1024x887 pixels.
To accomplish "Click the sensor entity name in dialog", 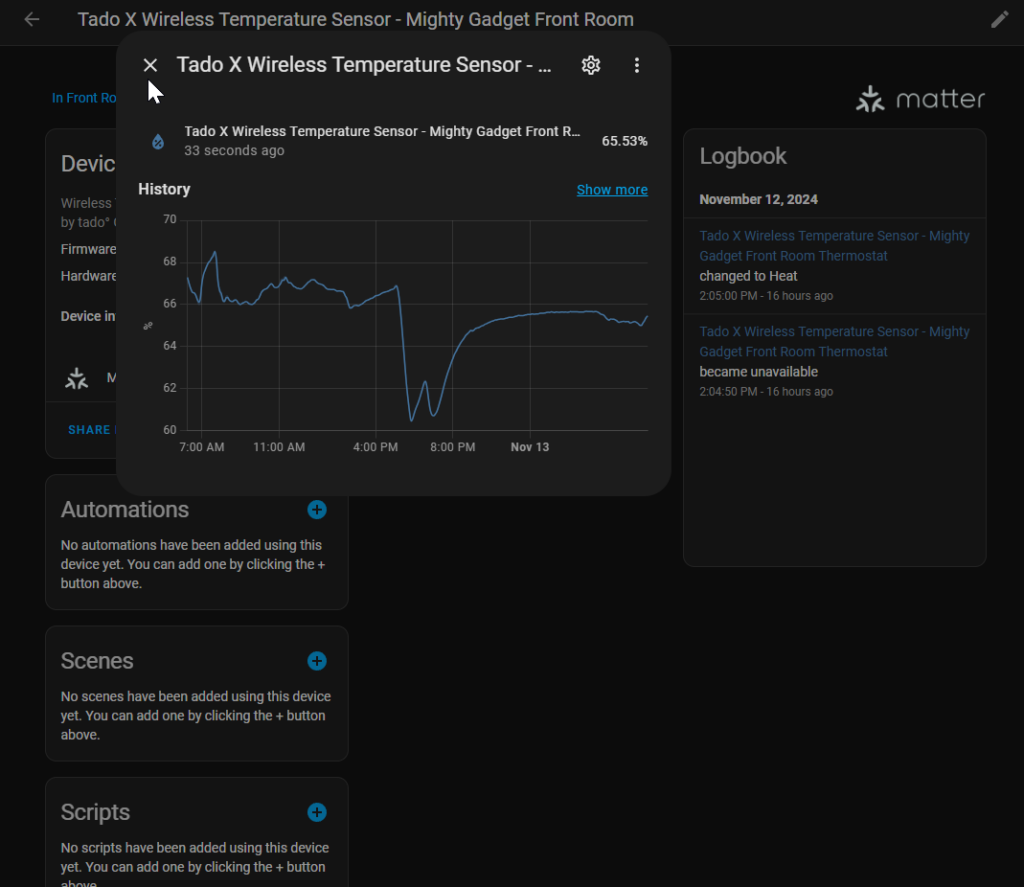I will tap(382, 132).
